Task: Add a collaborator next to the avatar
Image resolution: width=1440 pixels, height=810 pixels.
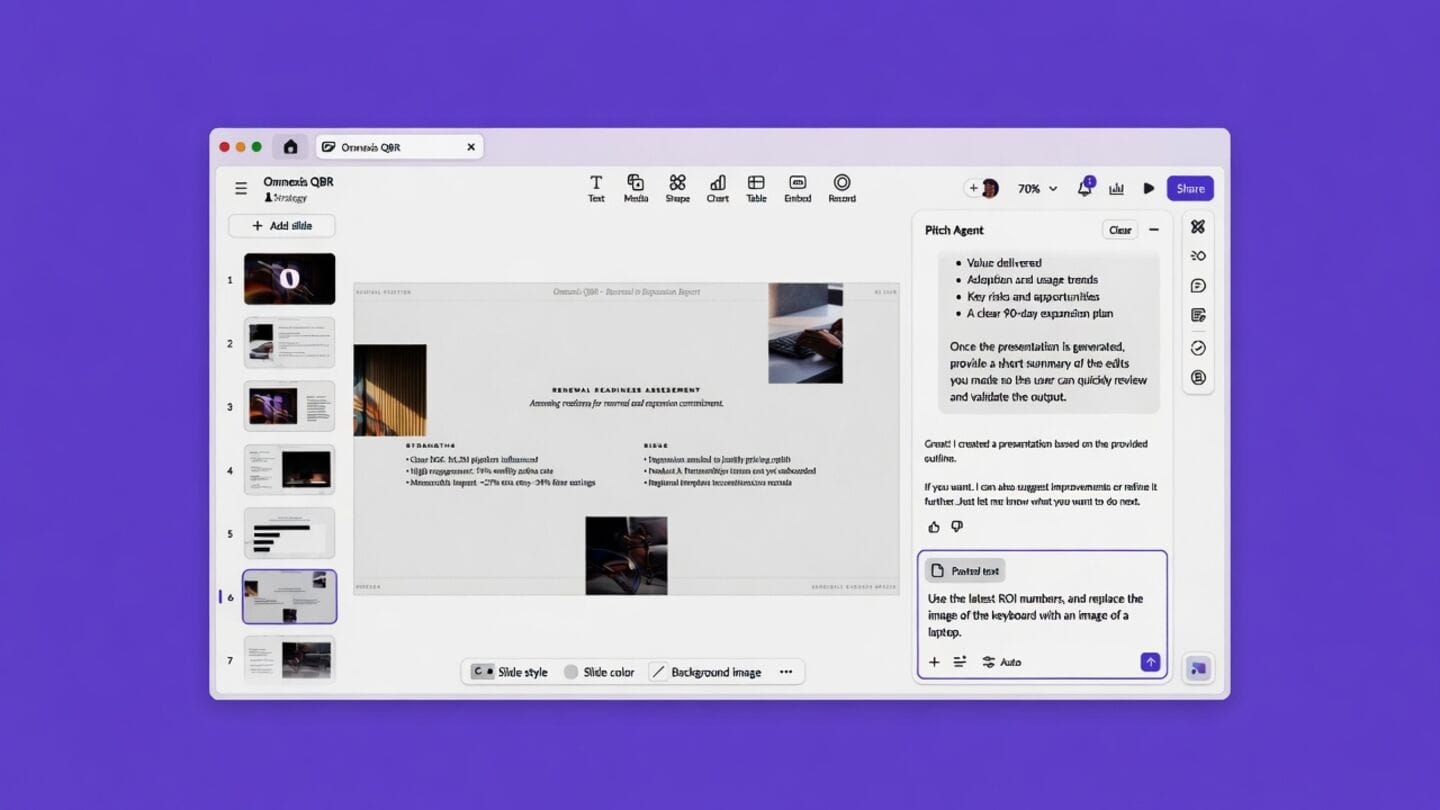Action: [973, 188]
